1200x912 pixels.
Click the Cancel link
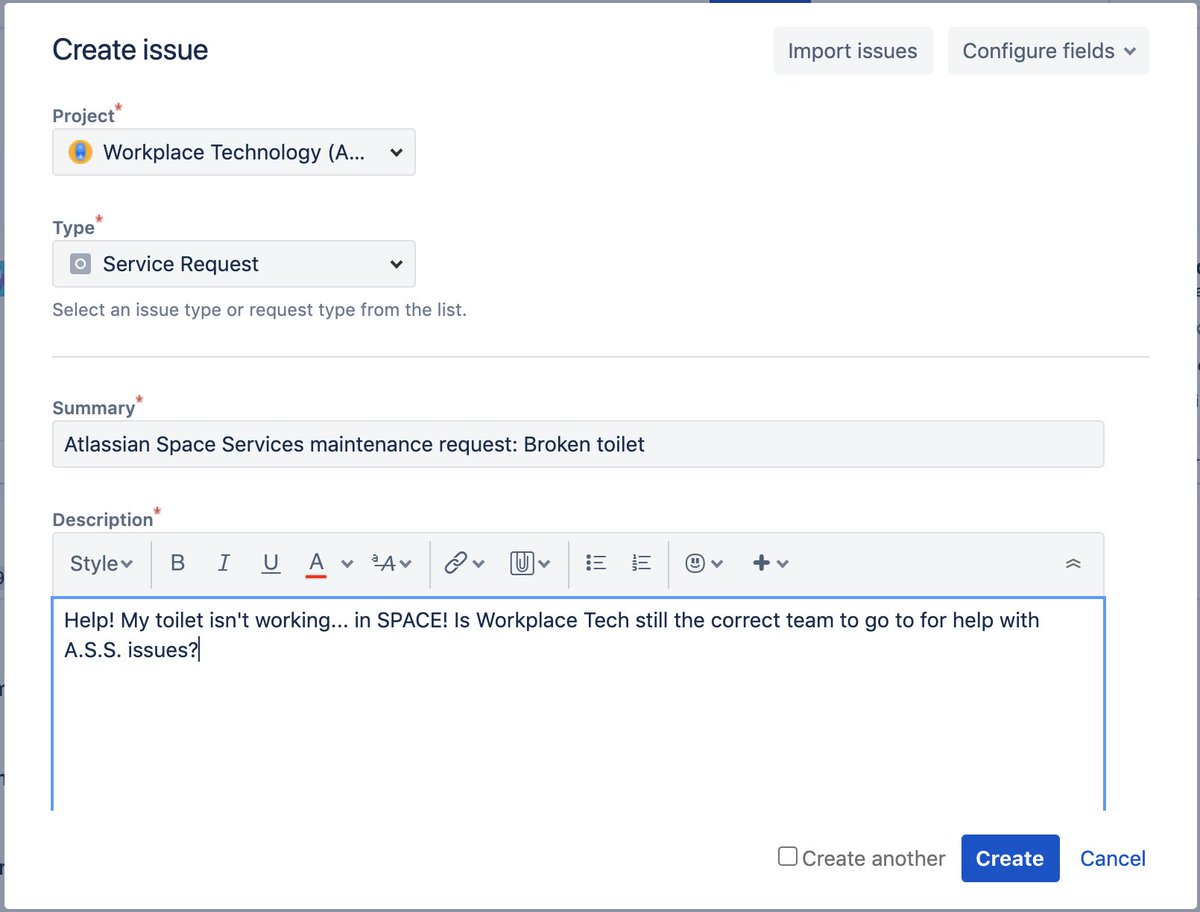1113,858
